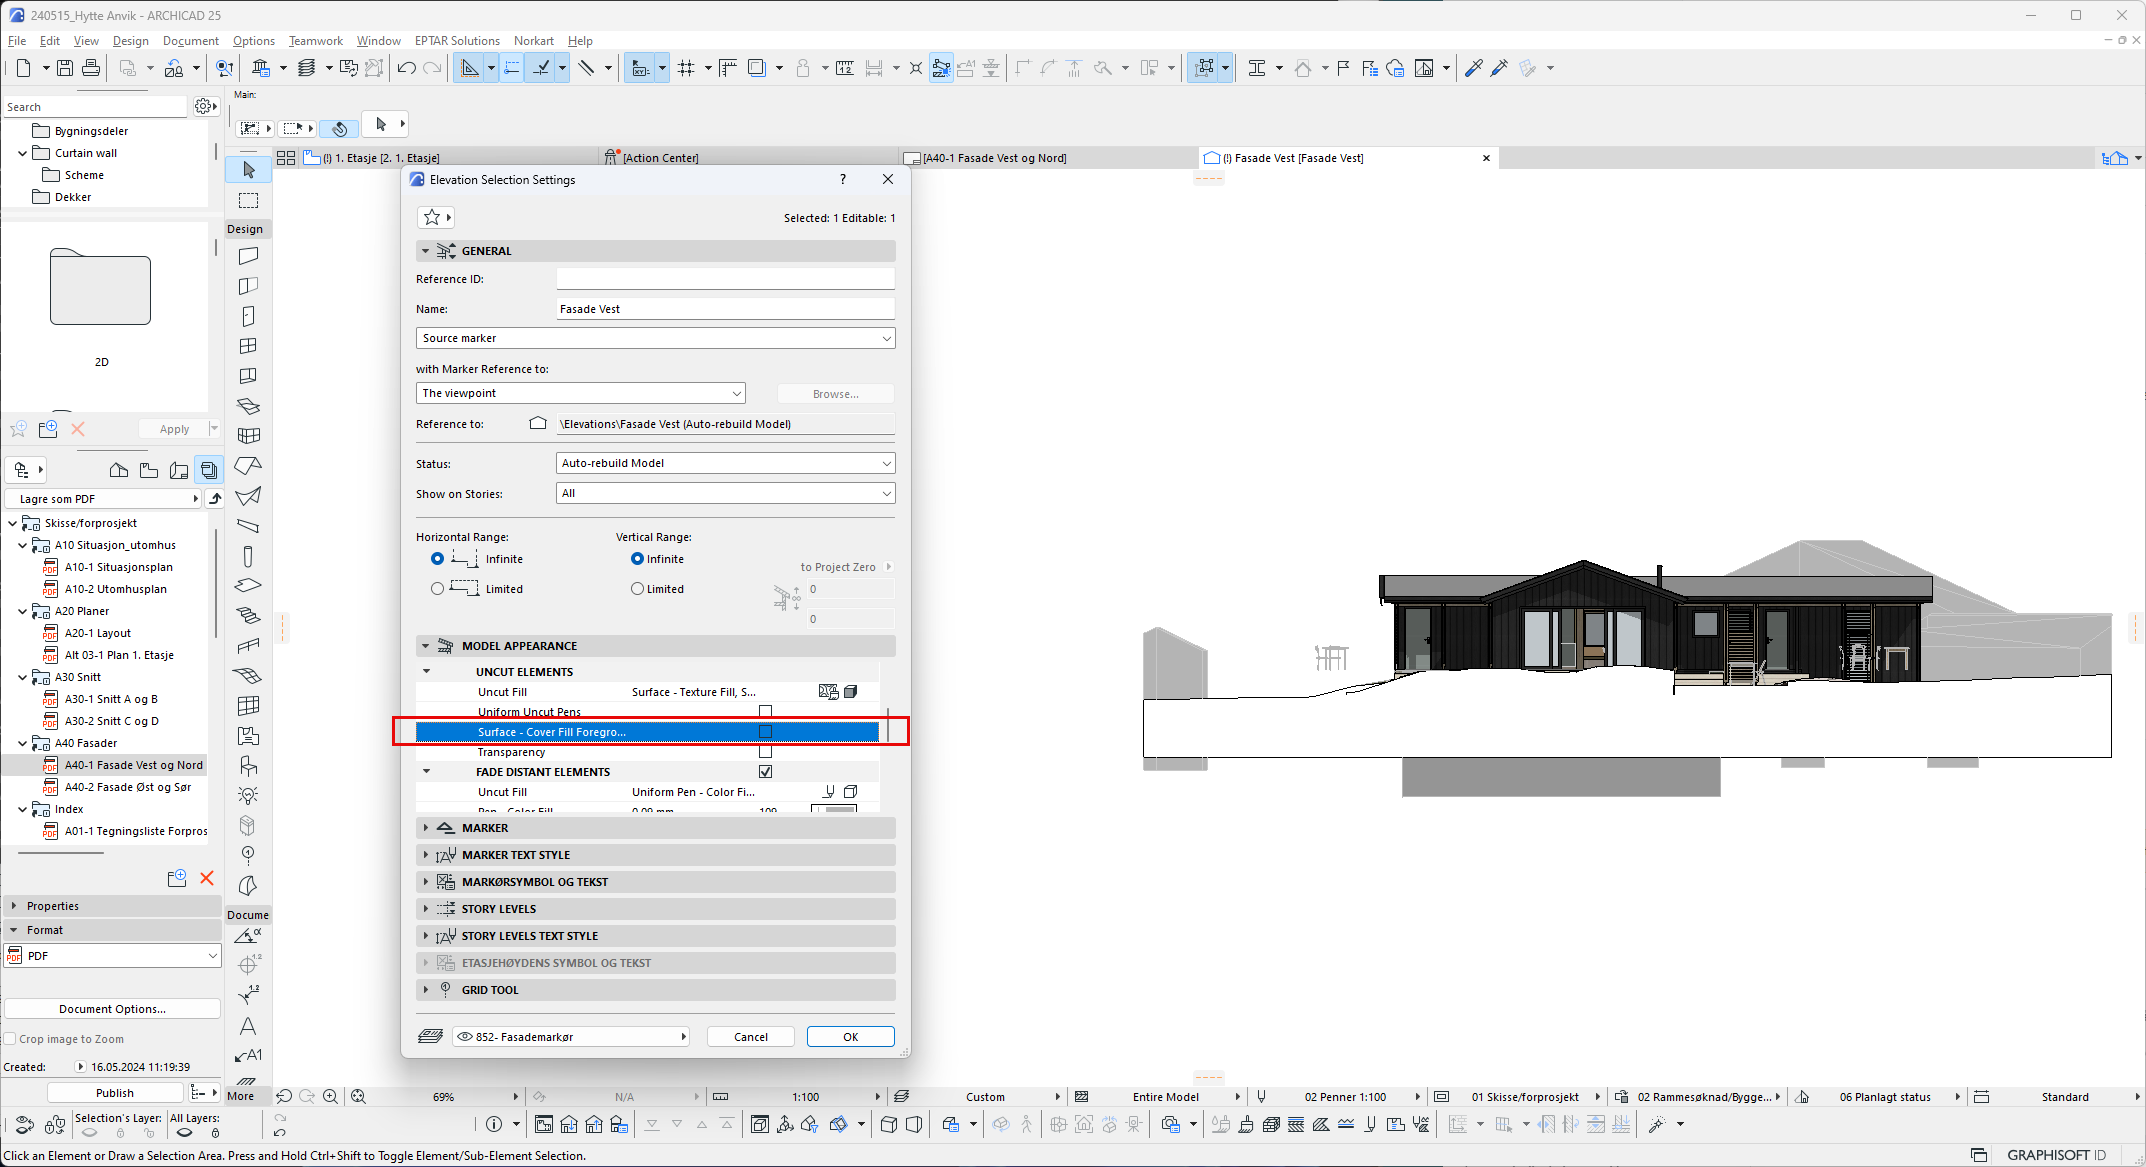Image resolution: width=2146 pixels, height=1167 pixels.
Task: Click the OK button
Action: (x=850, y=1037)
